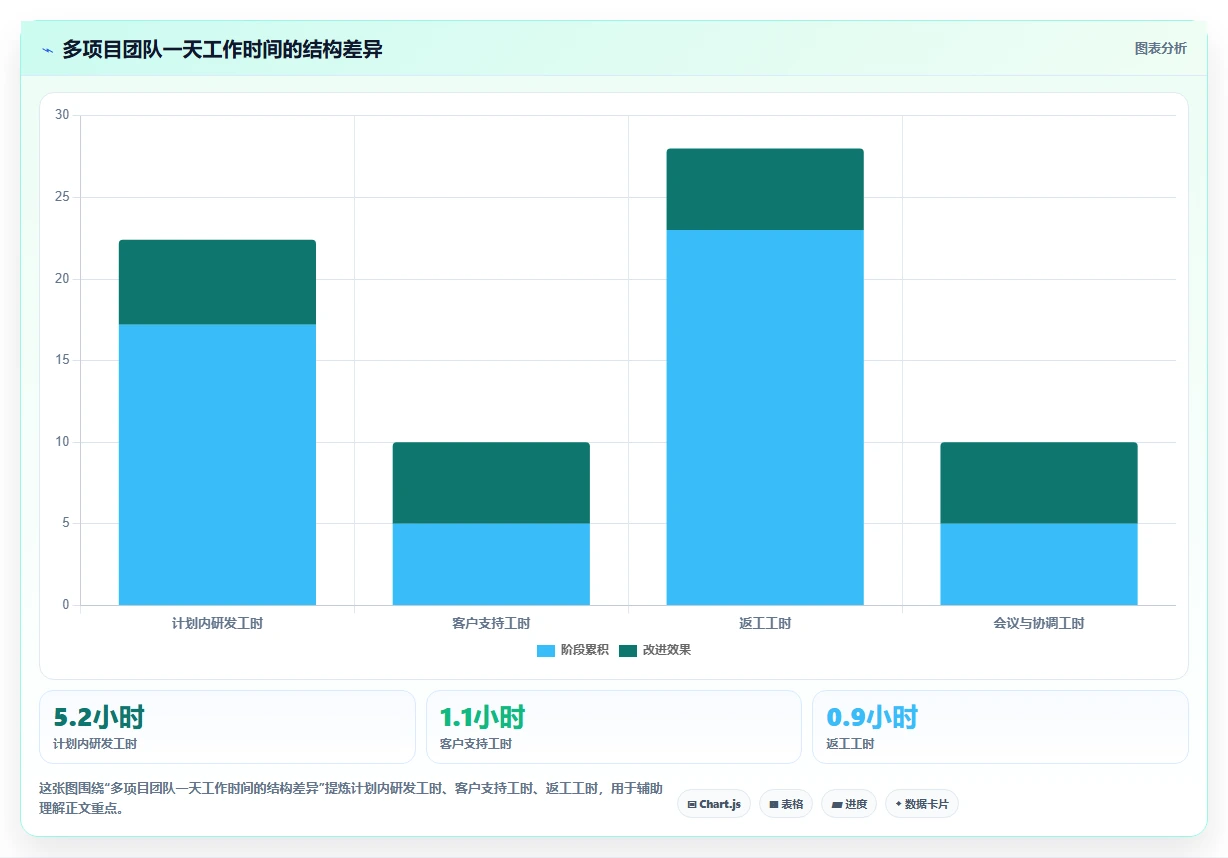1228x858 pixels.
Task: Click the x-axis label 客户支持工时
Action: tap(491, 624)
